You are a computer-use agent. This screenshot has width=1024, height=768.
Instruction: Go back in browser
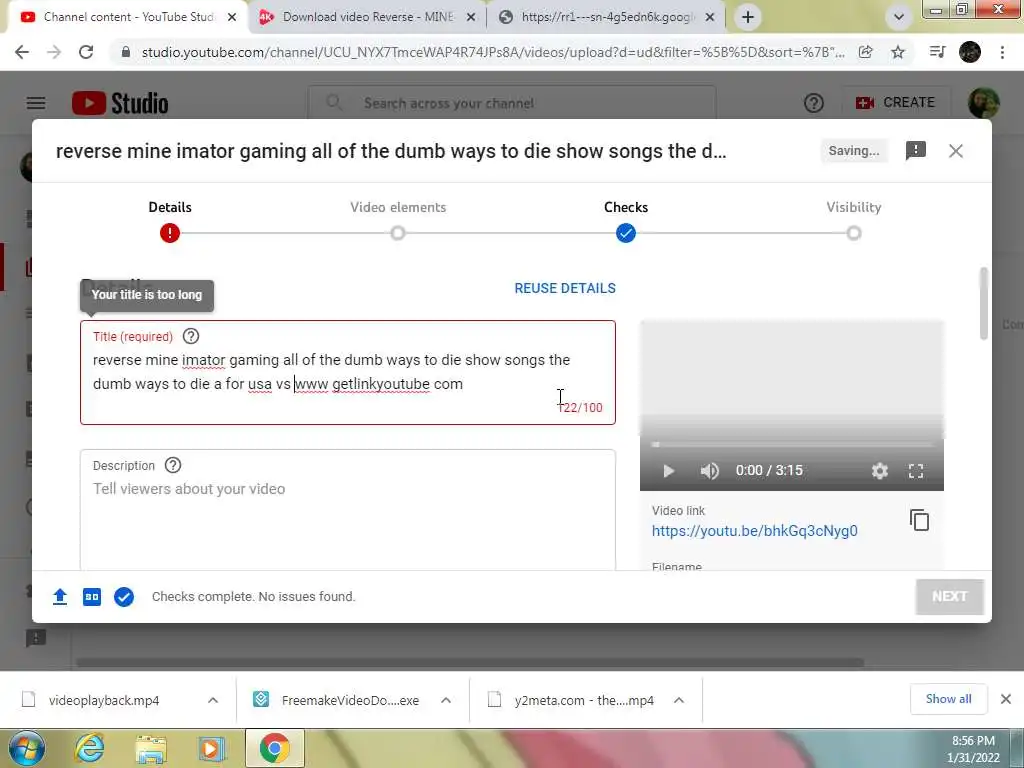(22, 52)
